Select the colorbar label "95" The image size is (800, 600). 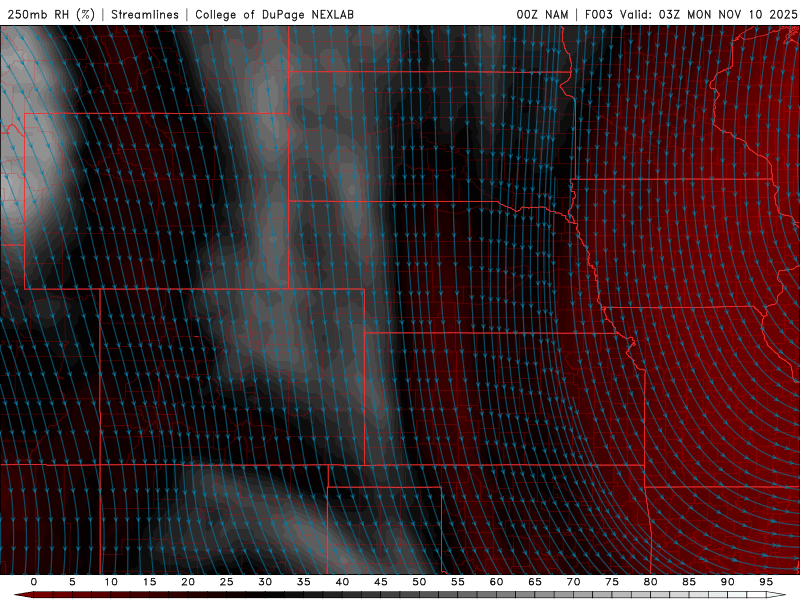pos(766,582)
